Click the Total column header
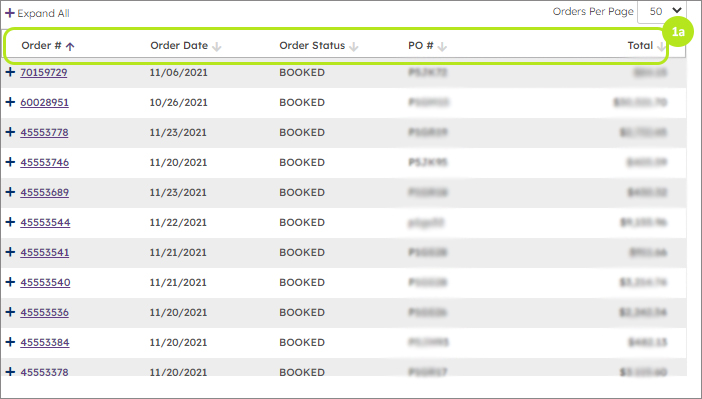The image size is (702, 399). click(640, 45)
